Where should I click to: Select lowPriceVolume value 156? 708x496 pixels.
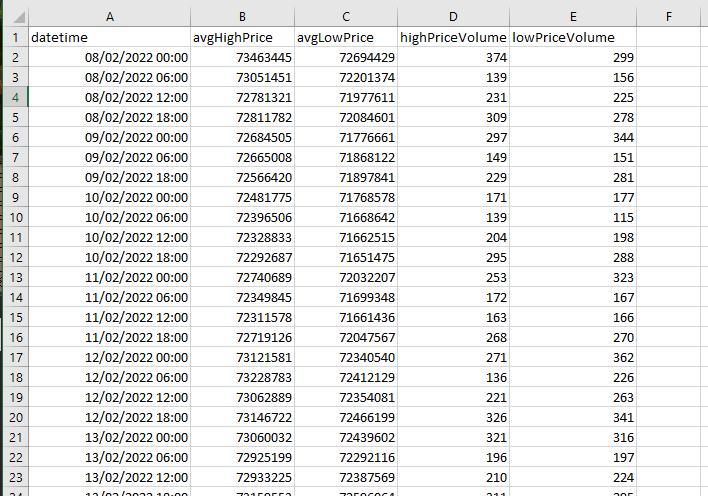[x=573, y=77]
